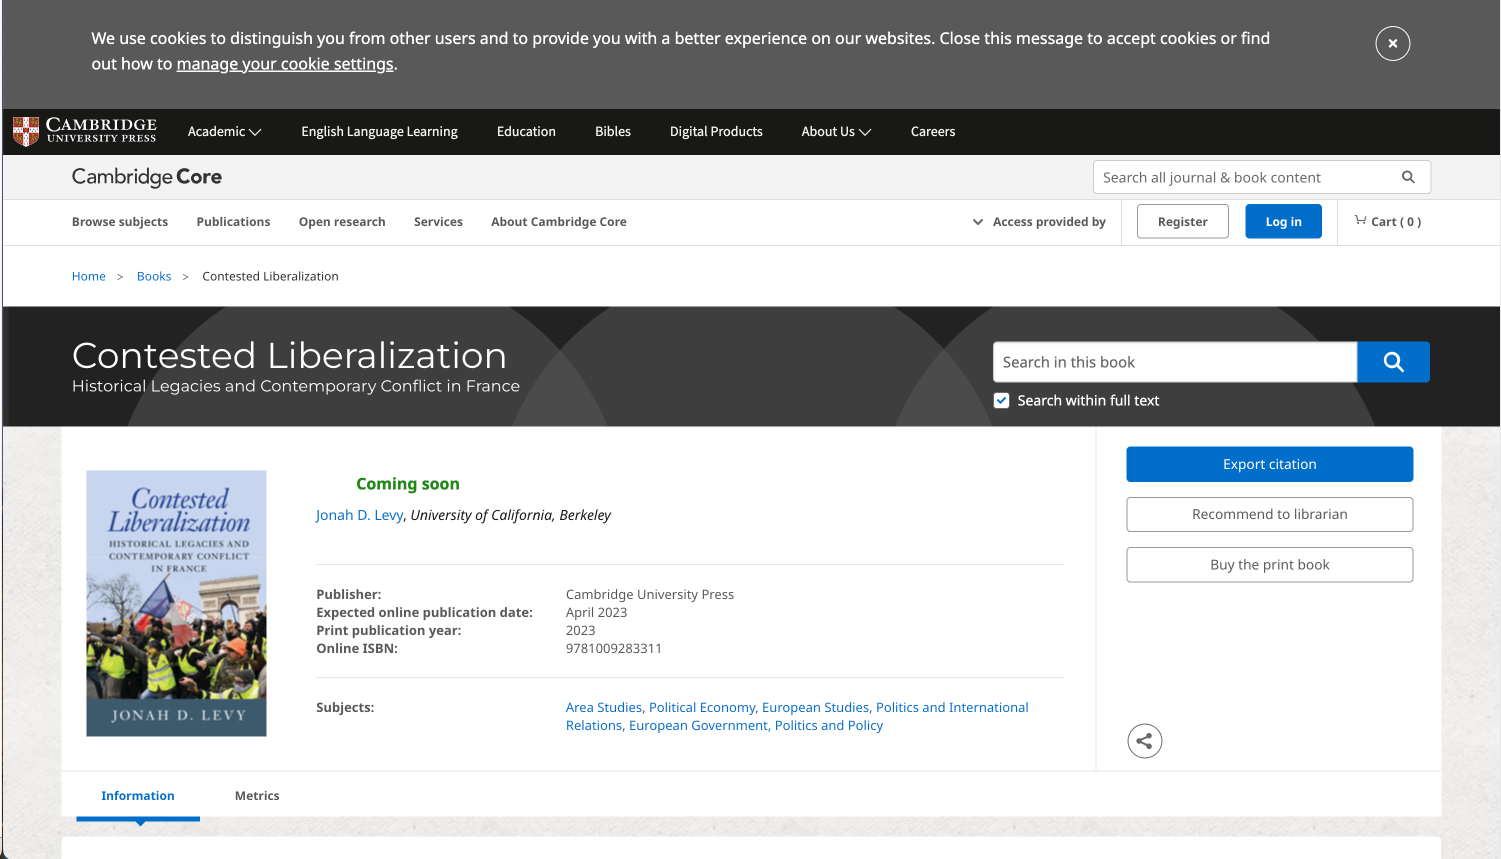Switch to the Metrics tab

pos(257,796)
